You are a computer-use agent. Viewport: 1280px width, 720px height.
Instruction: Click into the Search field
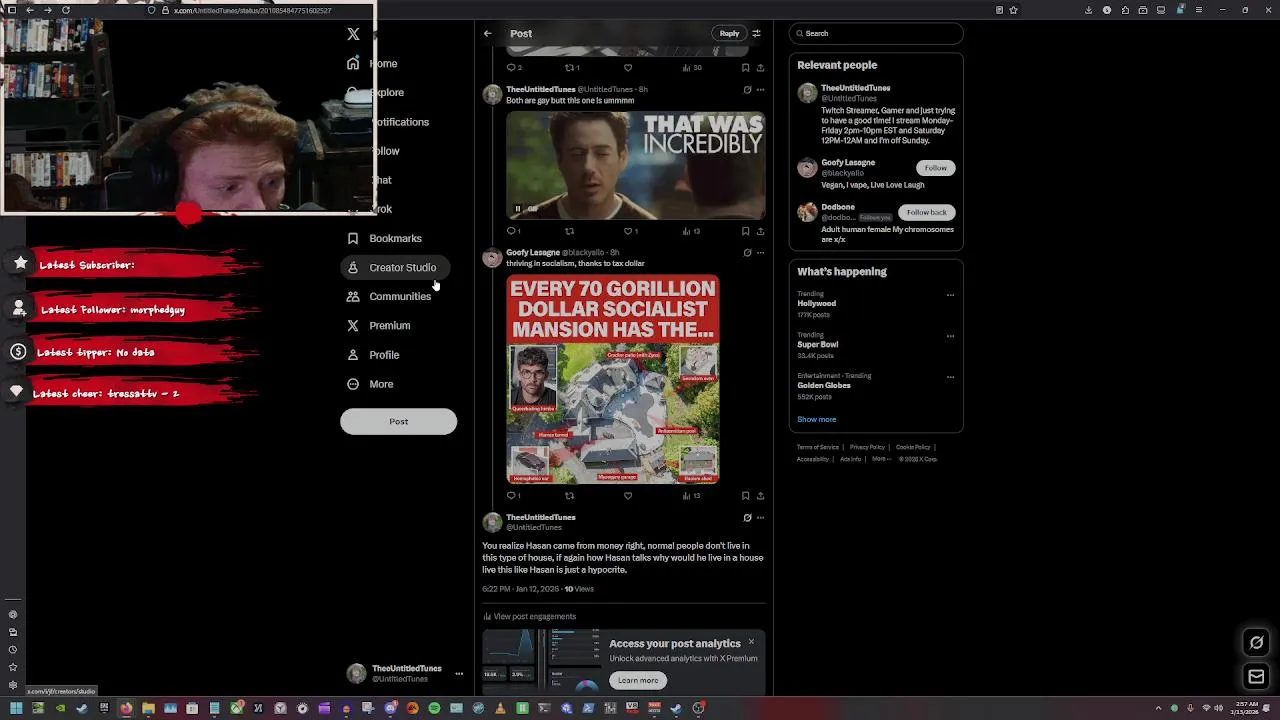876,33
